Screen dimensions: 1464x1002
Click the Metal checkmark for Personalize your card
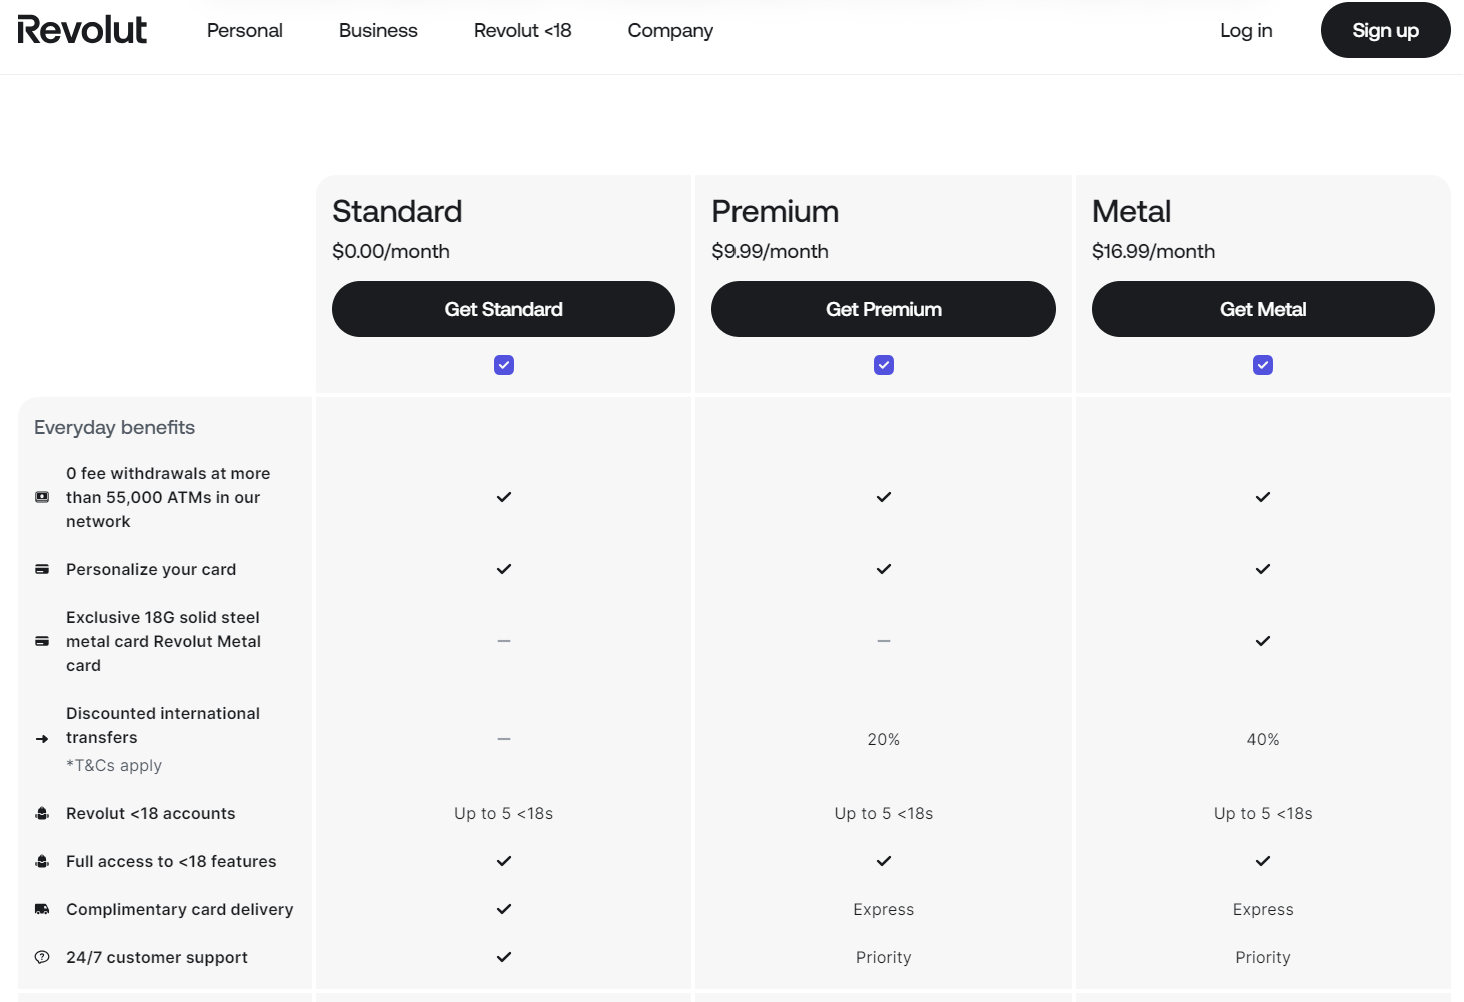(x=1263, y=569)
